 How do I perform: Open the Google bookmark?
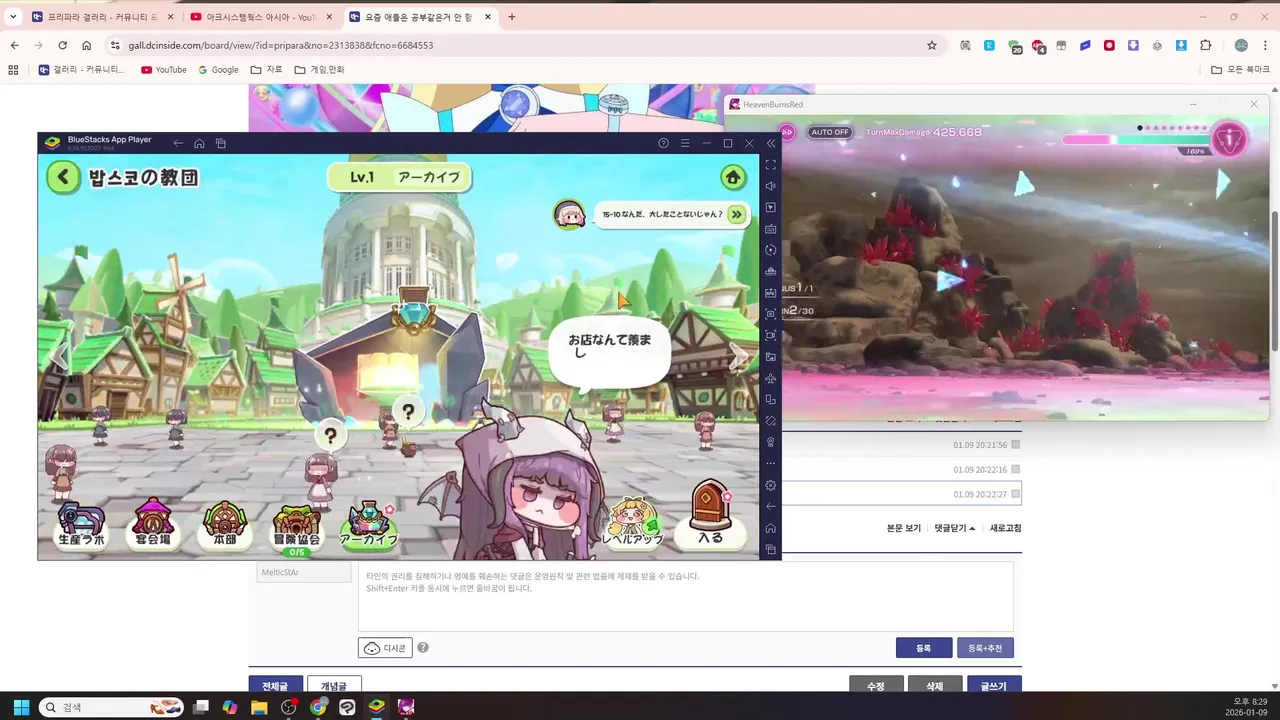click(x=218, y=70)
